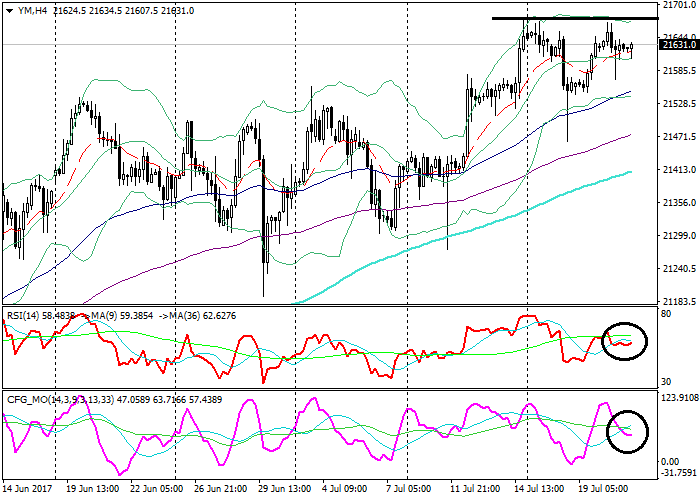700x500 pixels.
Task: Click the 11 Jul 21:00 time label
Action: pyautogui.click(x=476, y=488)
